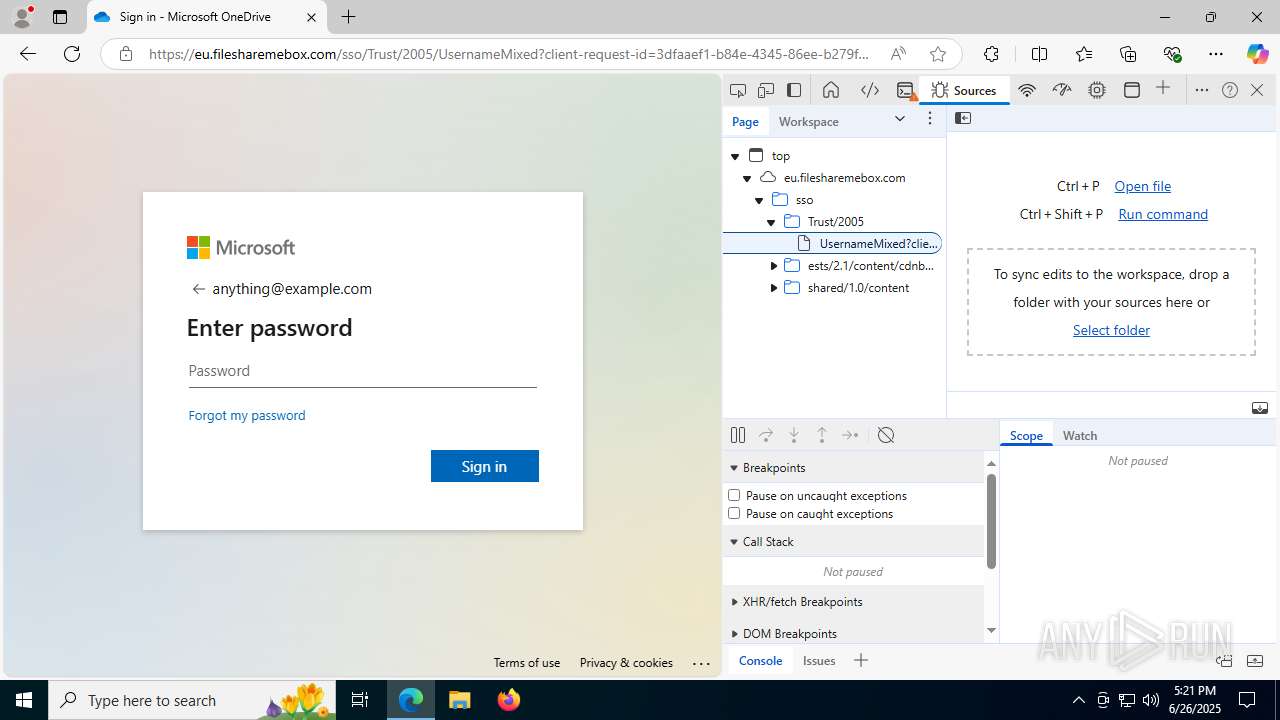Open Privacy & cookies link
Image resolution: width=1280 pixels, height=720 pixels.
point(626,663)
